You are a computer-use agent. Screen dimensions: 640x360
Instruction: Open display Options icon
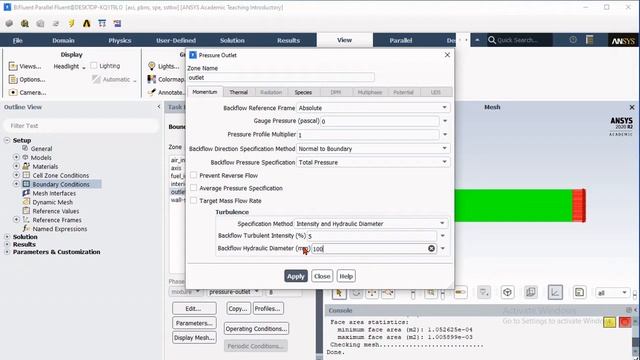[13, 79]
